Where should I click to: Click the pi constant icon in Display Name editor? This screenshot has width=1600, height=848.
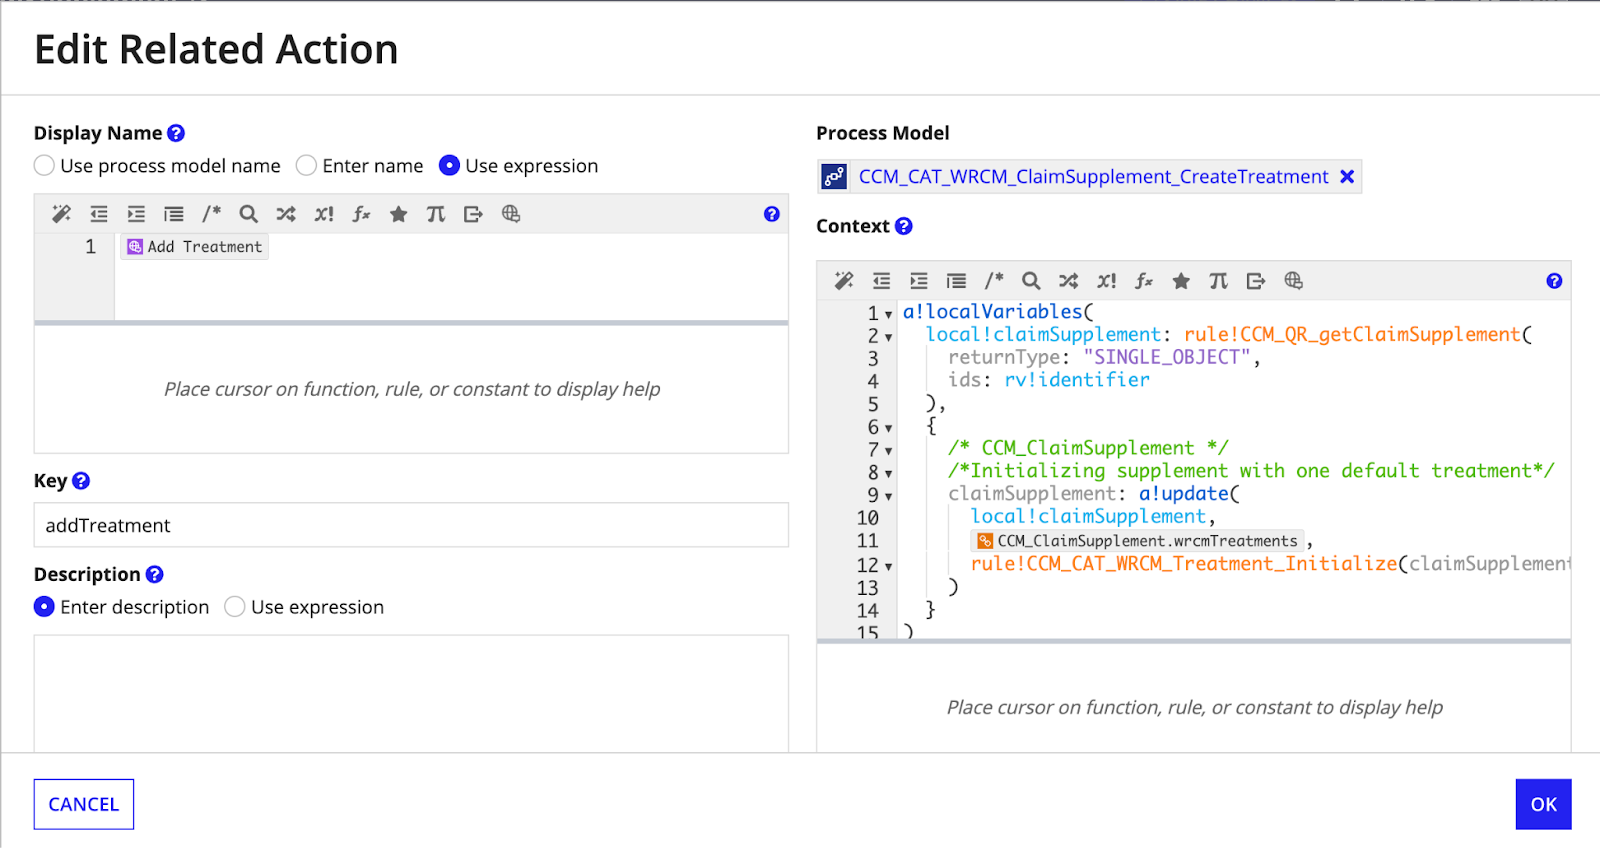click(x=436, y=214)
